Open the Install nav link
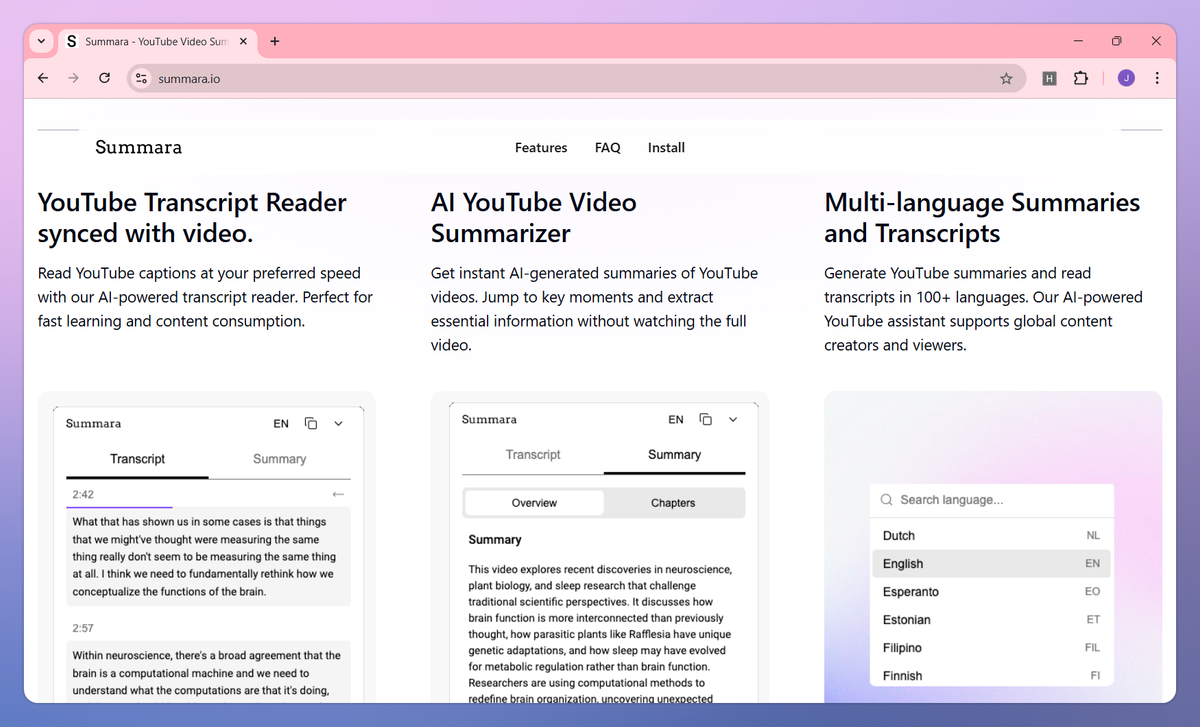The image size is (1200, 727). click(x=666, y=147)
